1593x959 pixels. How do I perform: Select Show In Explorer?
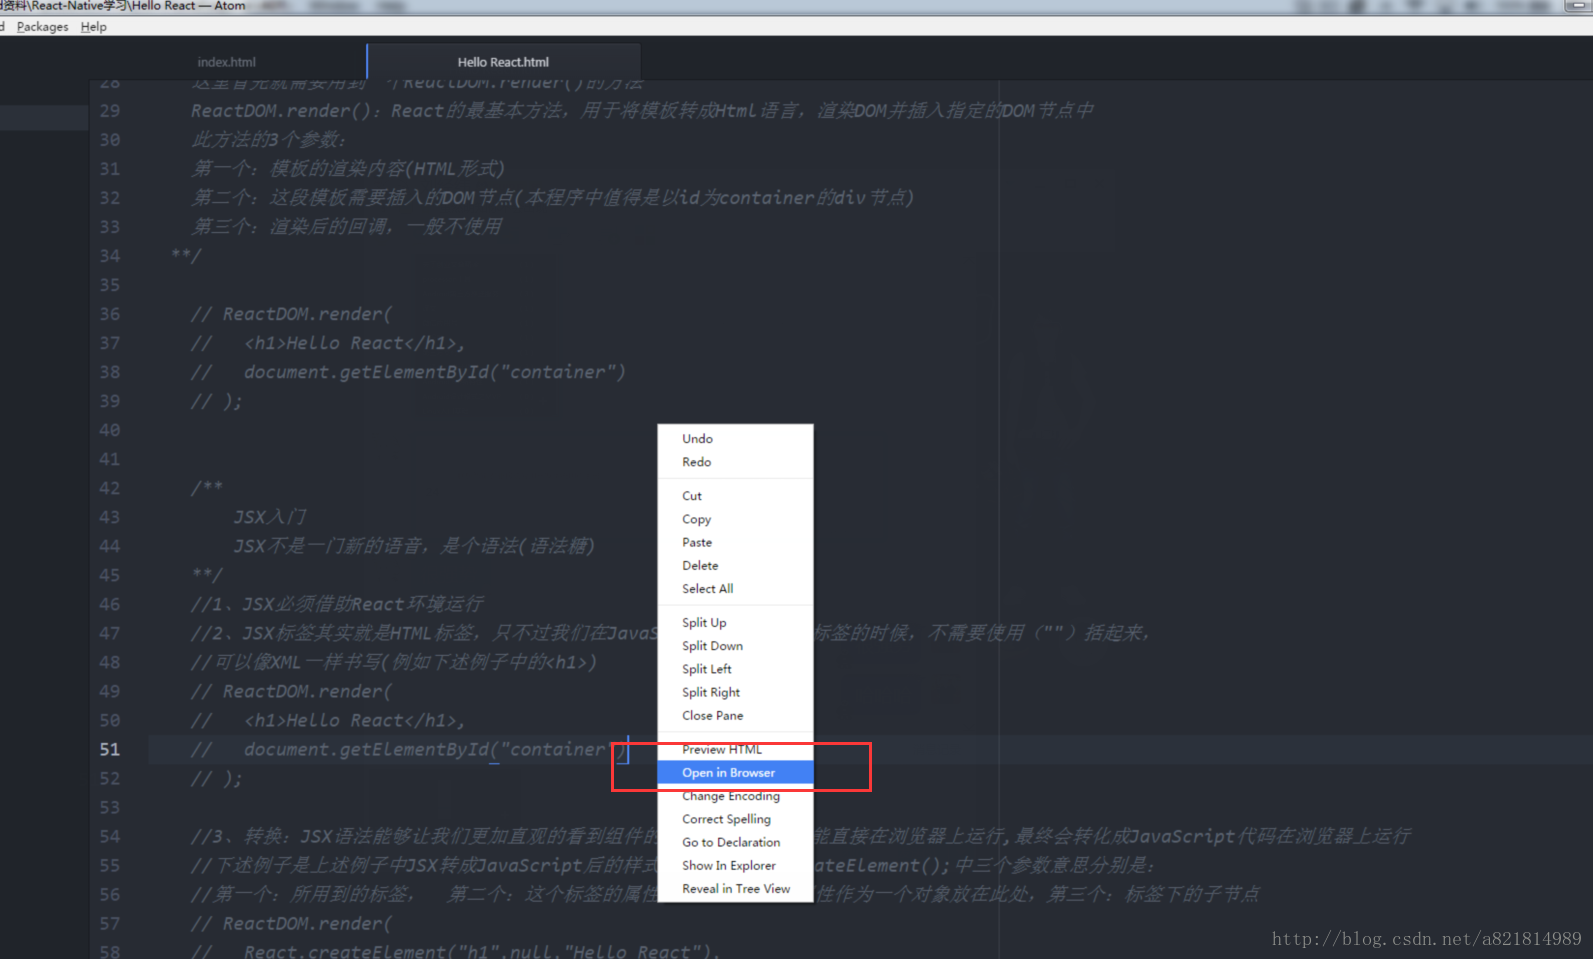(x=735, y=865)
